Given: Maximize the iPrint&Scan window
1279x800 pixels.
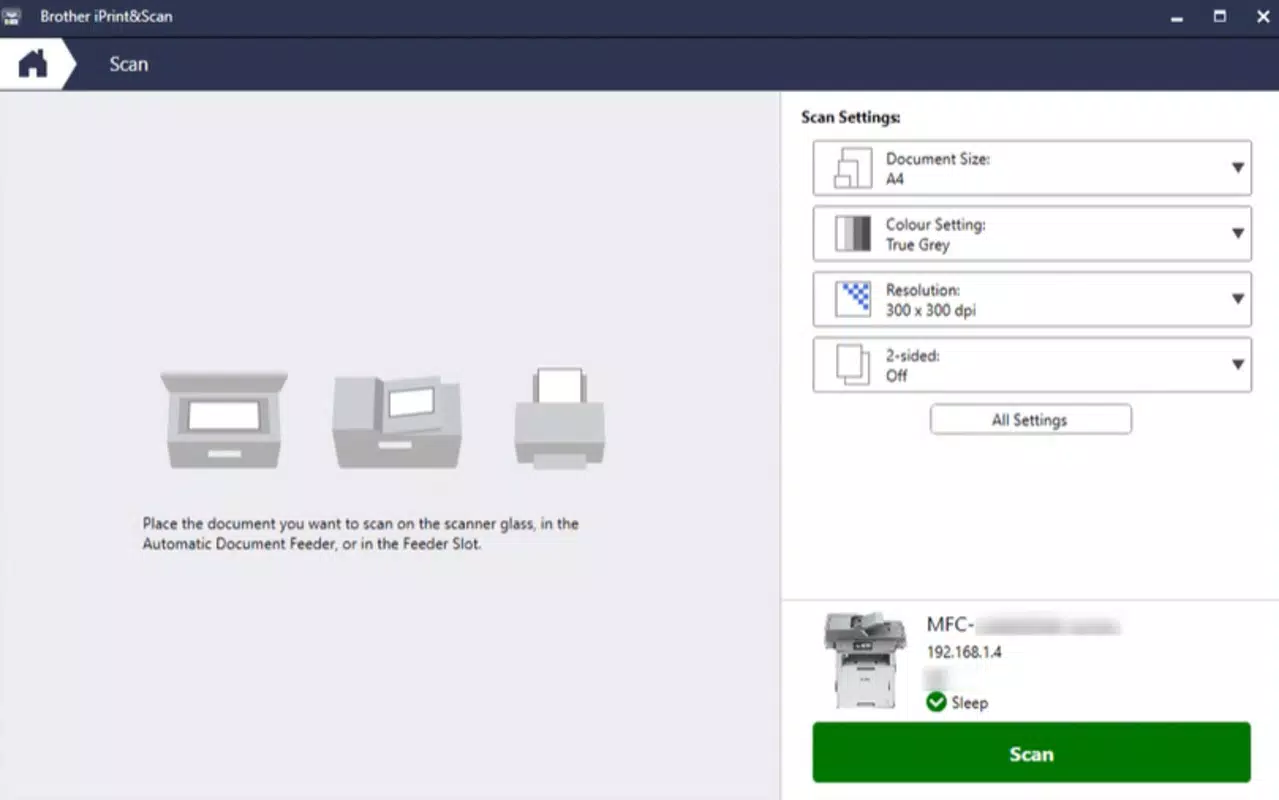Looking at the screenshot, I should pyautogui.click(x=1220, y=16).
